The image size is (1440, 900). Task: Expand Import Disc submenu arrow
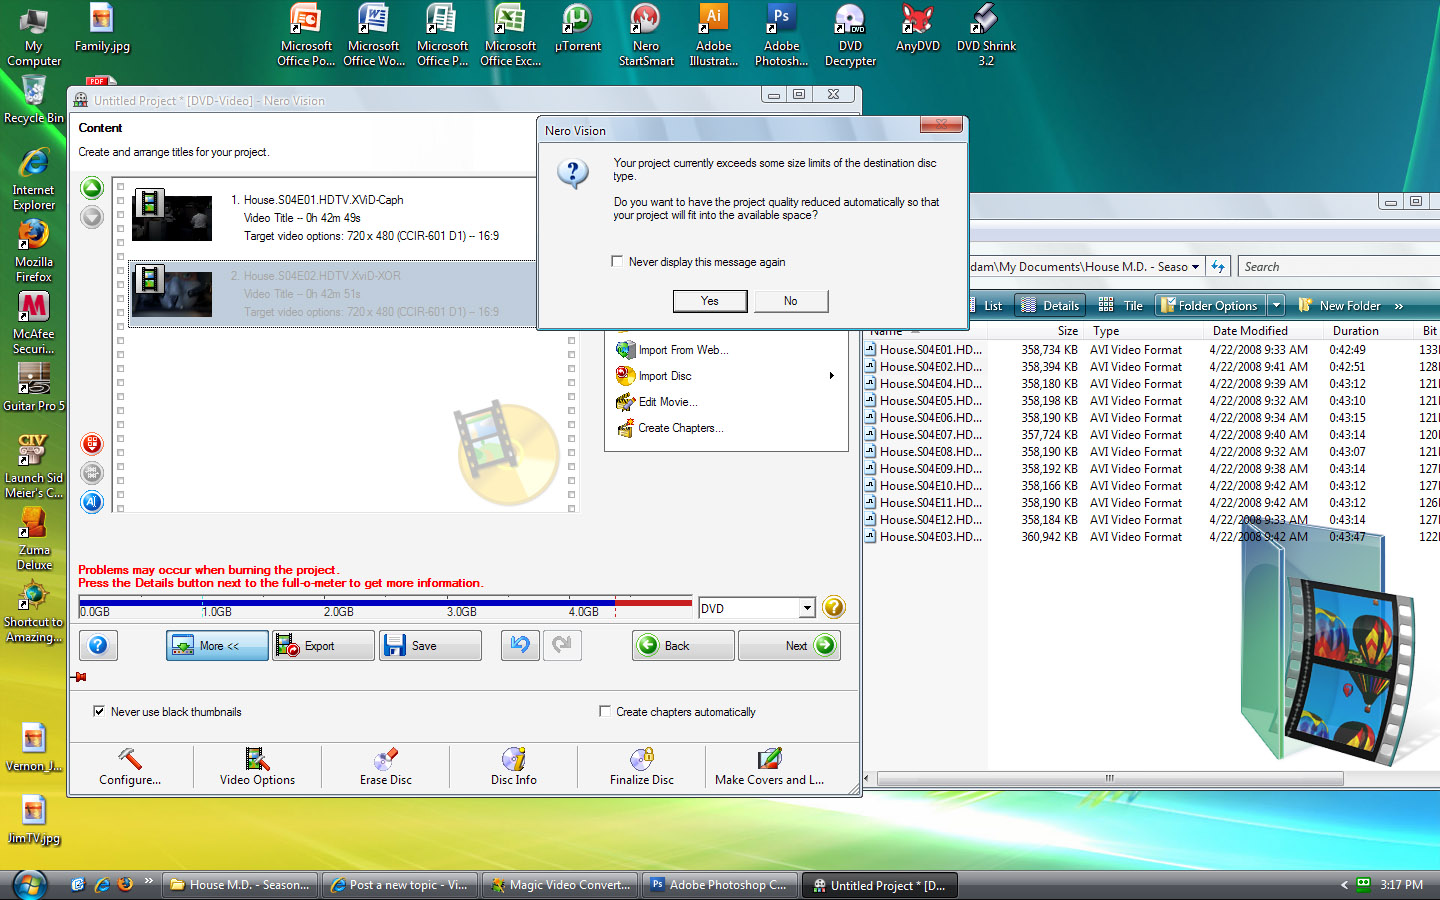tap(831, 376)
